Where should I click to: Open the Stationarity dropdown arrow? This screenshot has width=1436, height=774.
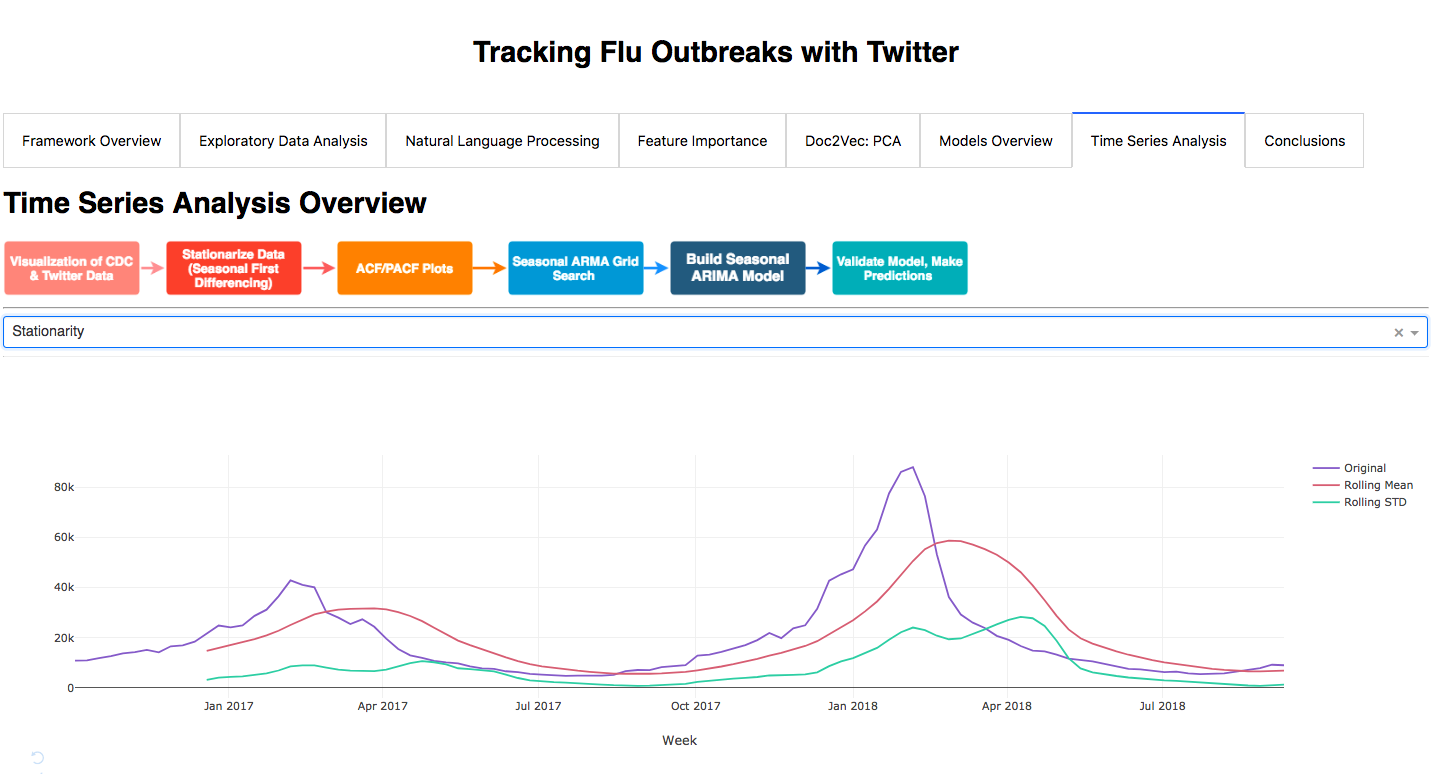pos(1415,332)
